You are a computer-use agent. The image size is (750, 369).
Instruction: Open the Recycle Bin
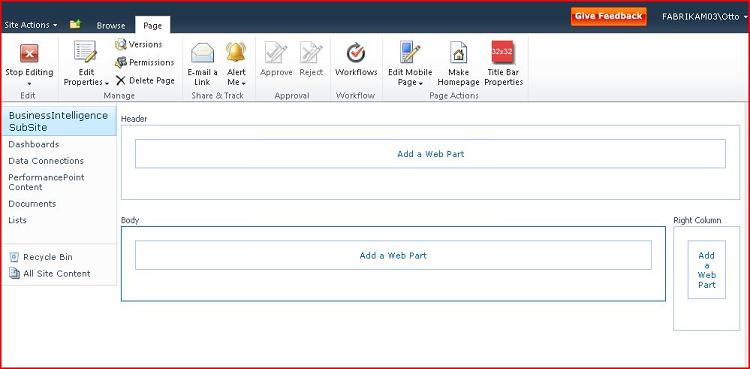[48, 257]
